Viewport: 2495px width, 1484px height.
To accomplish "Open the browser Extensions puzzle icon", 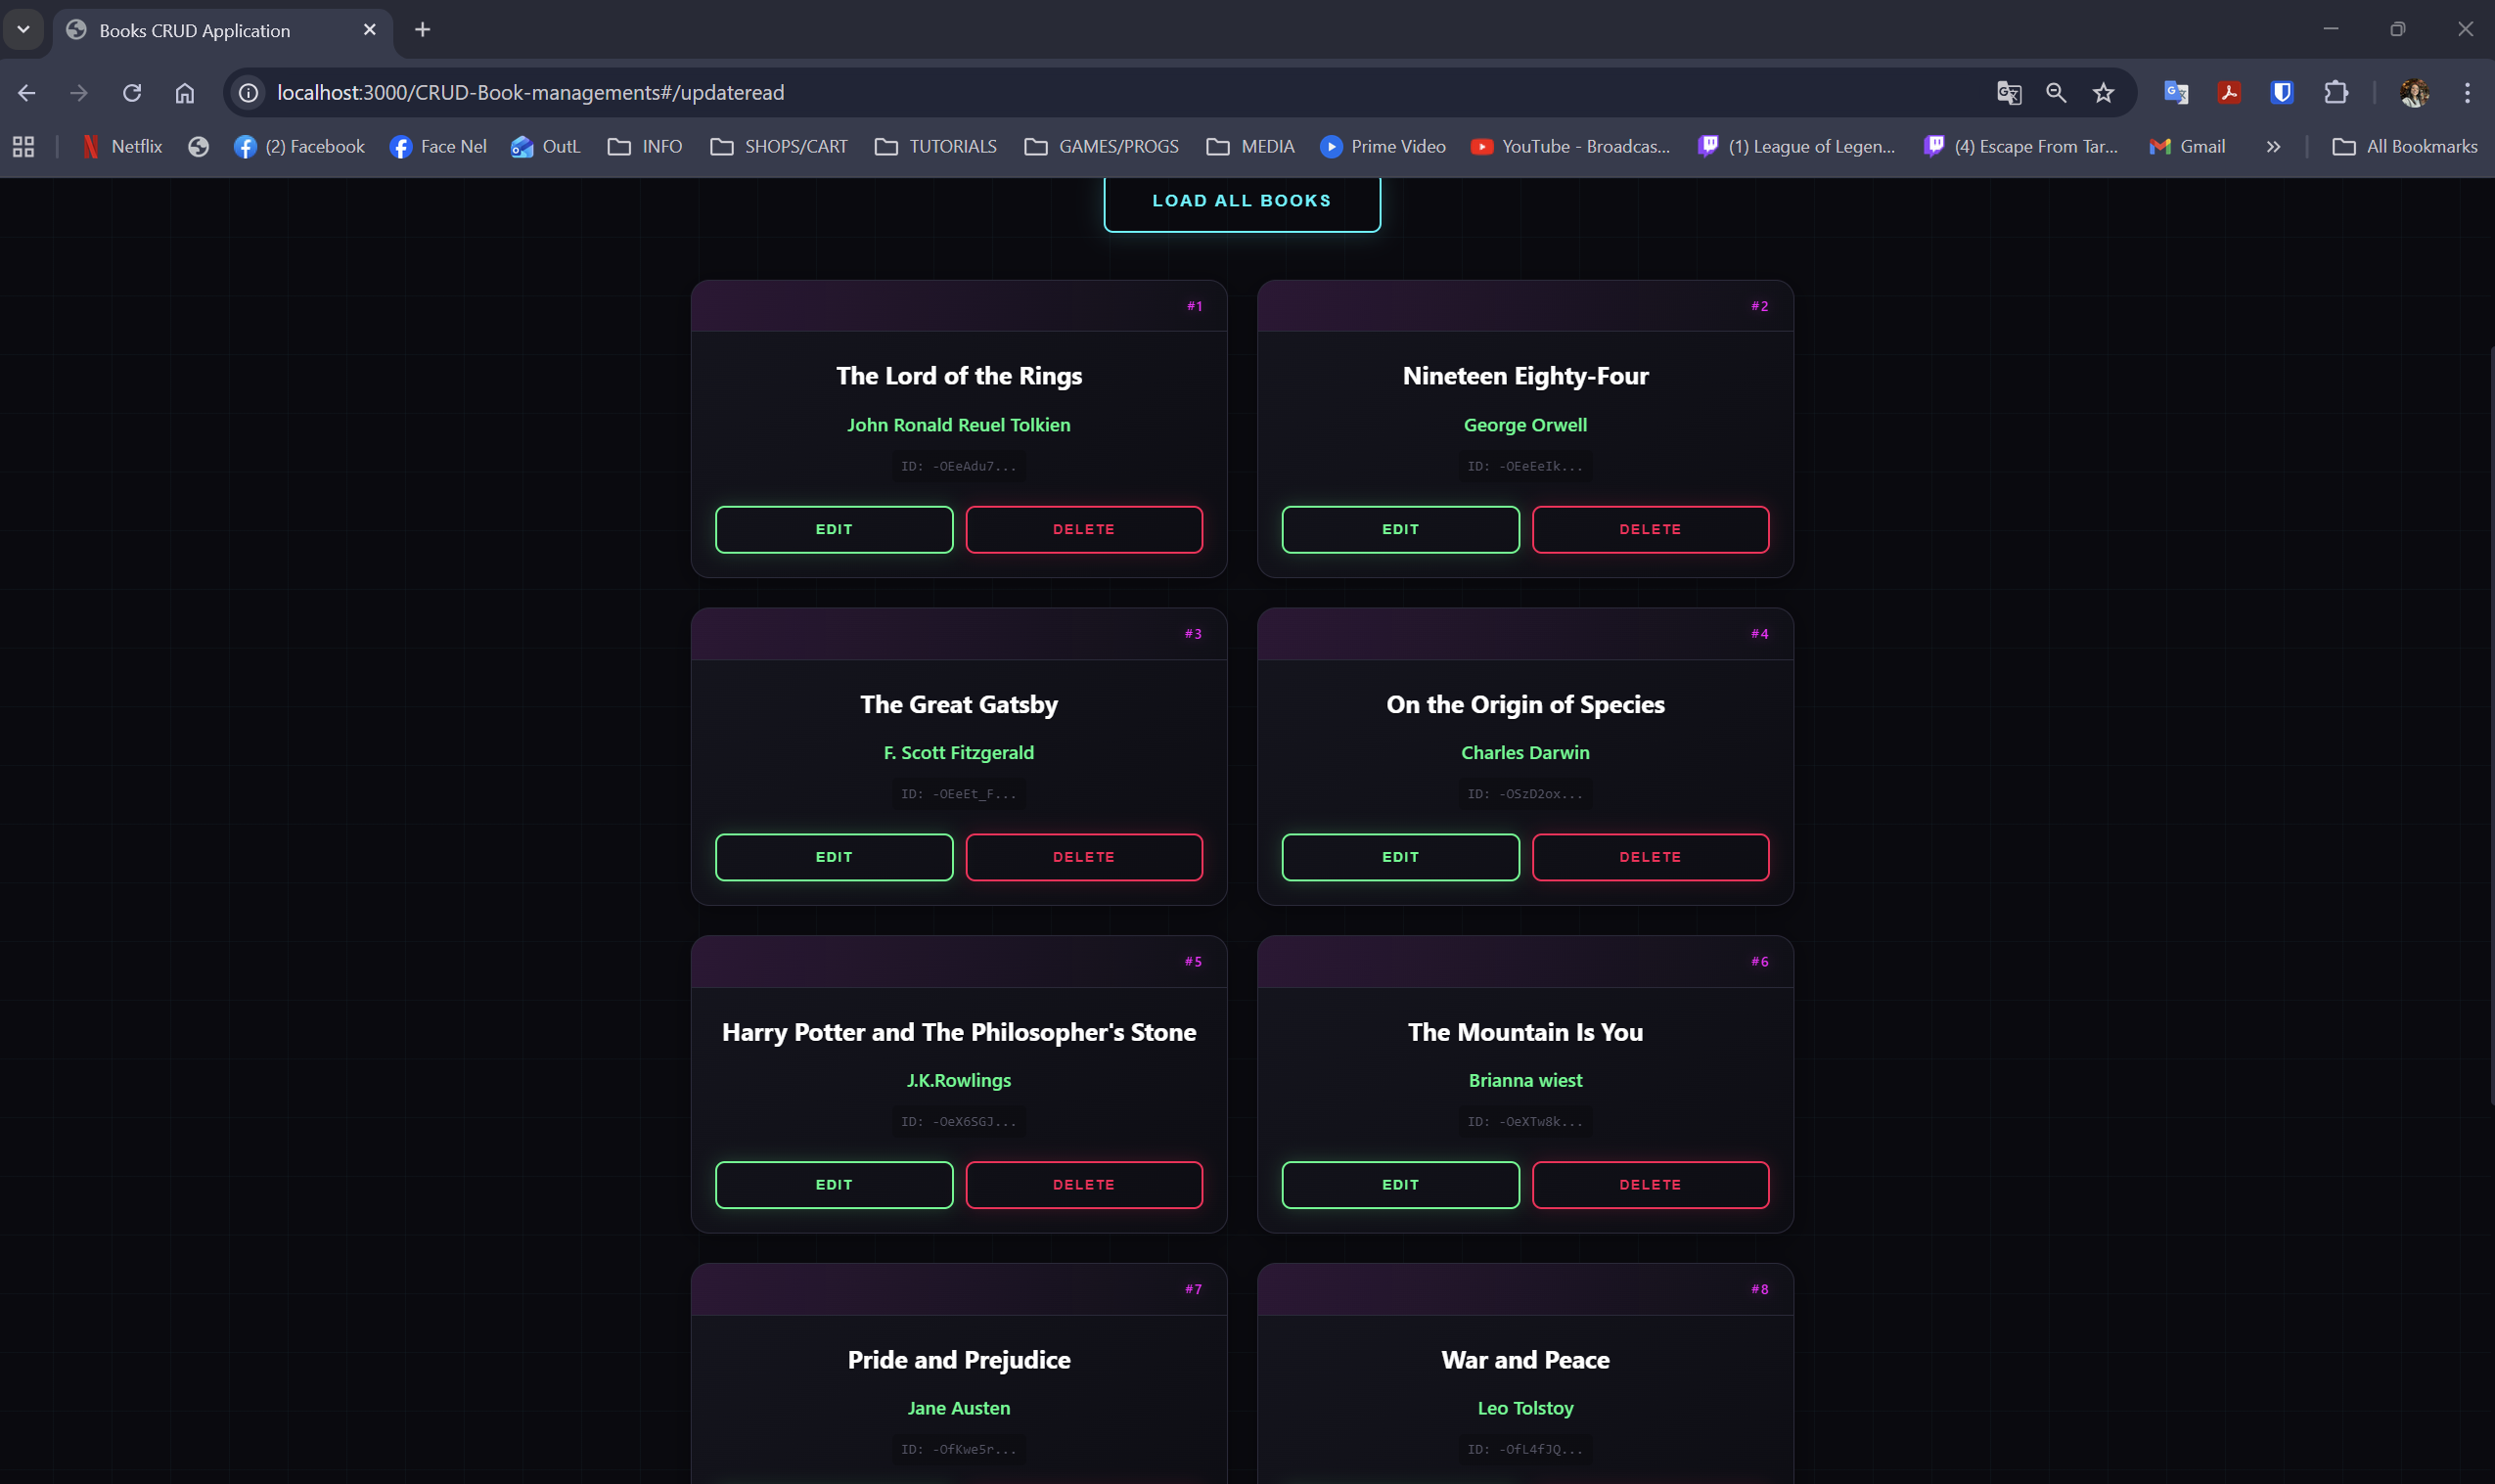I will tap(2335, 93).
